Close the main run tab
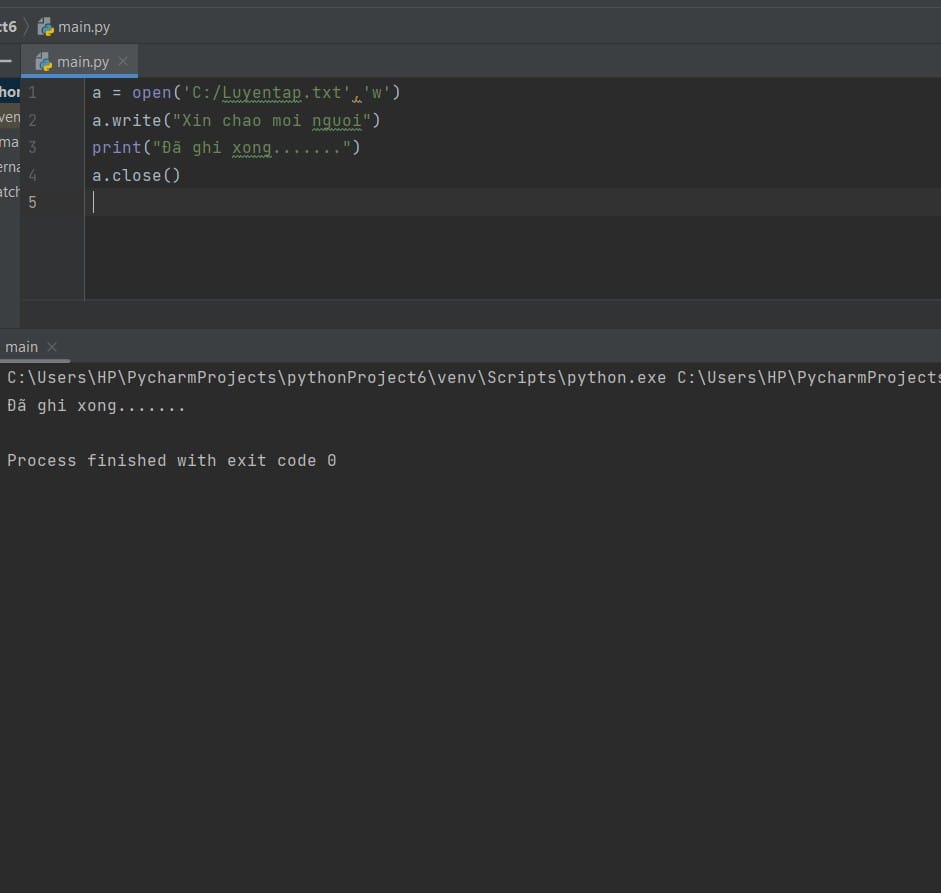Image resolution: width=941 pixels, height=893 pixels. point(52,347)
